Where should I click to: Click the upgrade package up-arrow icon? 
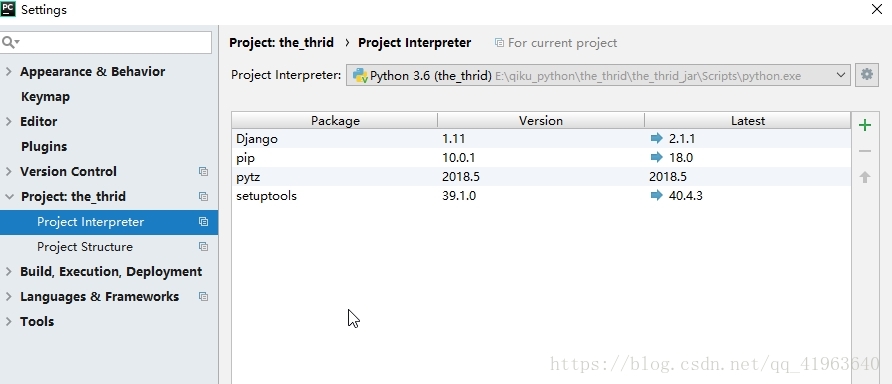tap(865, 177)
